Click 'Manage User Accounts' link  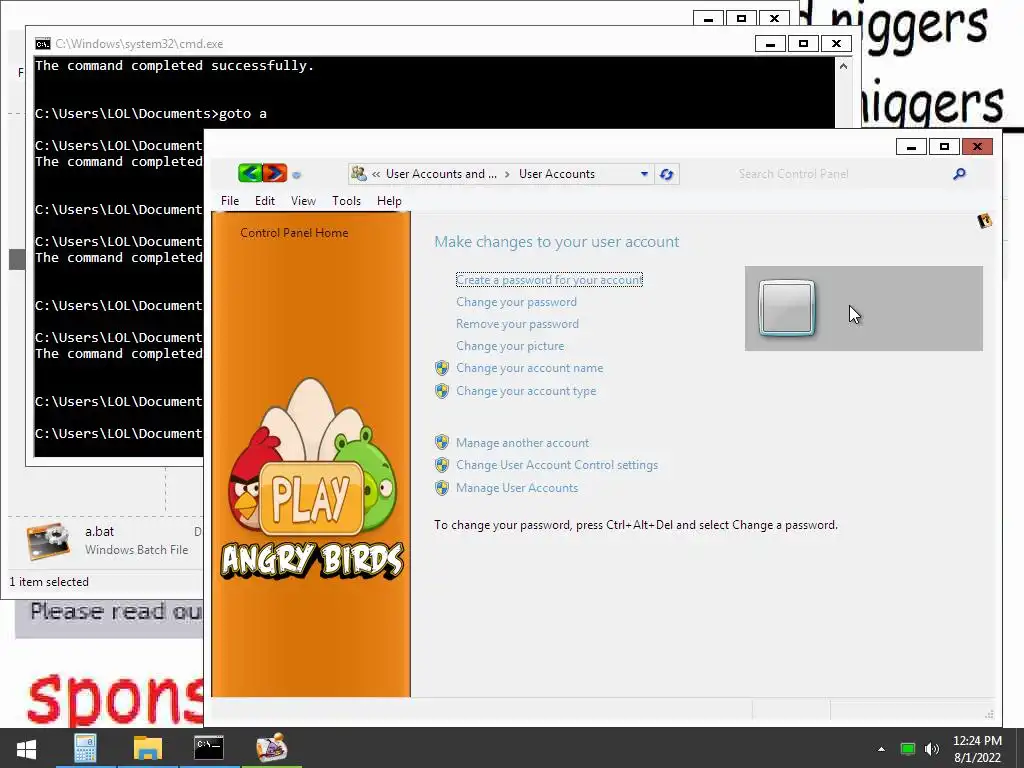point(517,488)
